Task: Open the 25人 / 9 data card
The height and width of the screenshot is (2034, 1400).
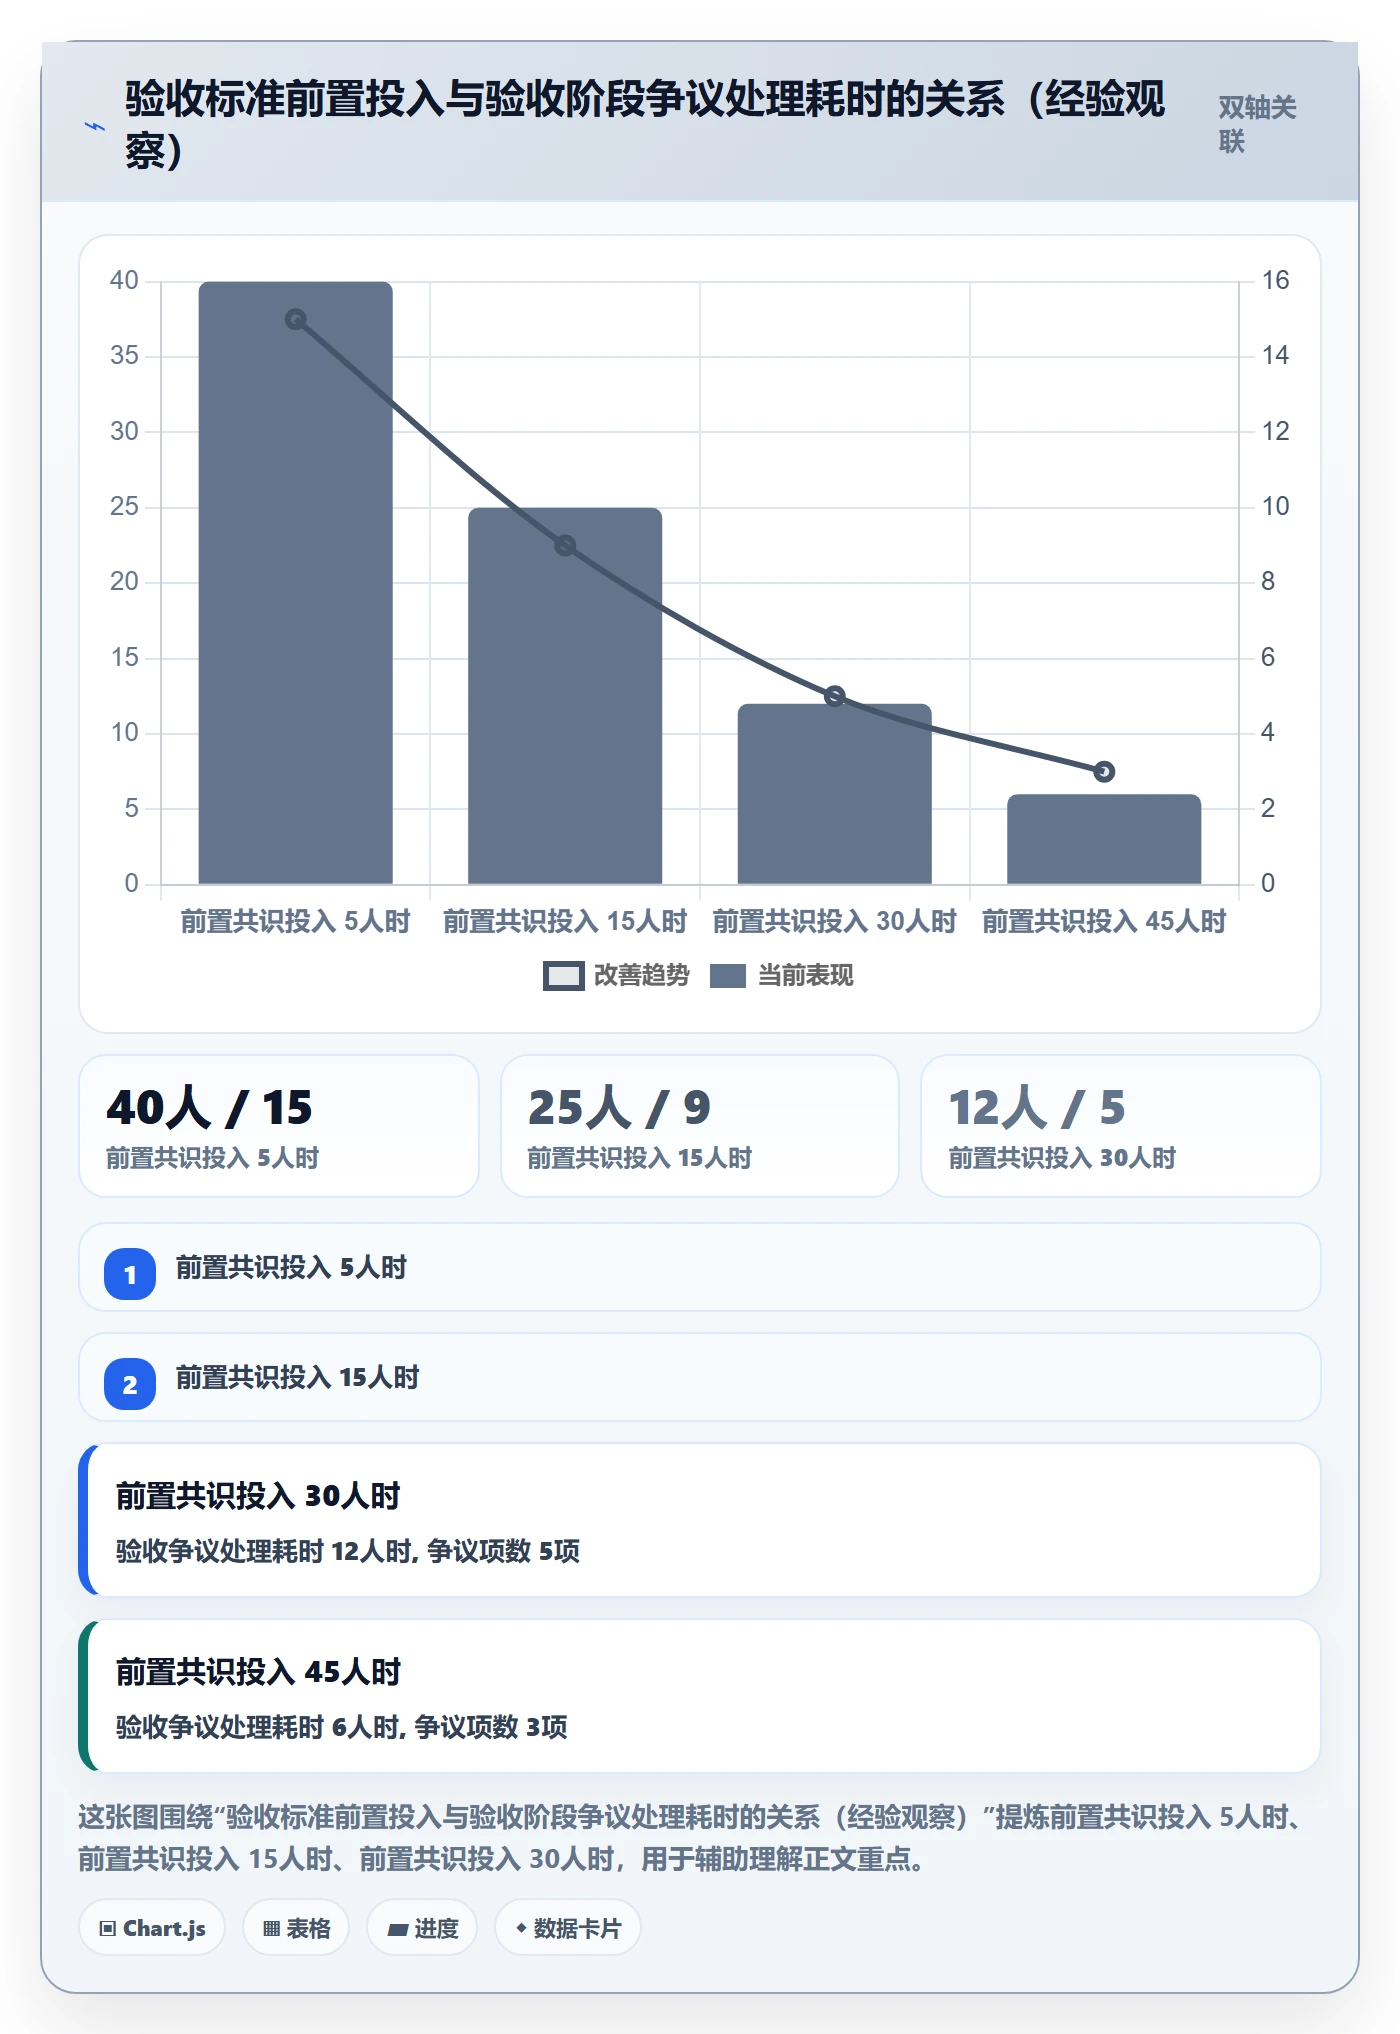Action: 700,1126
